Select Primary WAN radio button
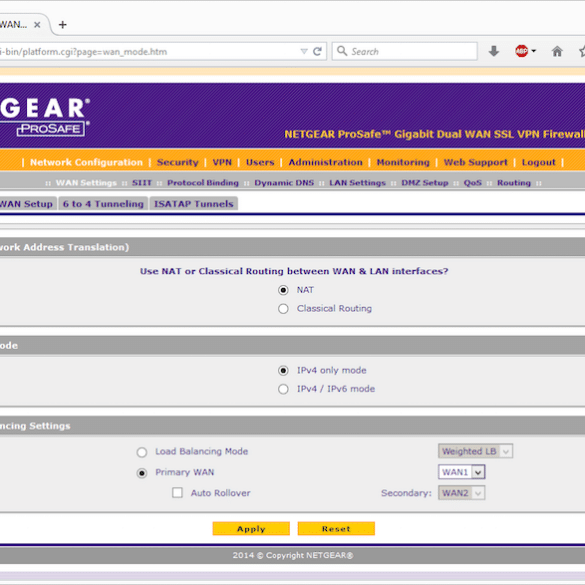 pyautogui.click(x=142, y=473)
